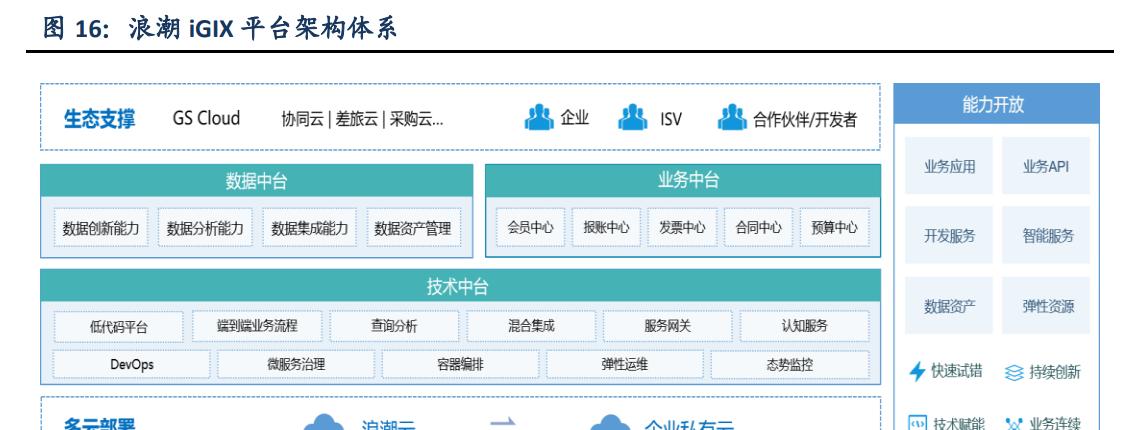
Task: Select the 弹性运维 box
Action: [625, 365]
